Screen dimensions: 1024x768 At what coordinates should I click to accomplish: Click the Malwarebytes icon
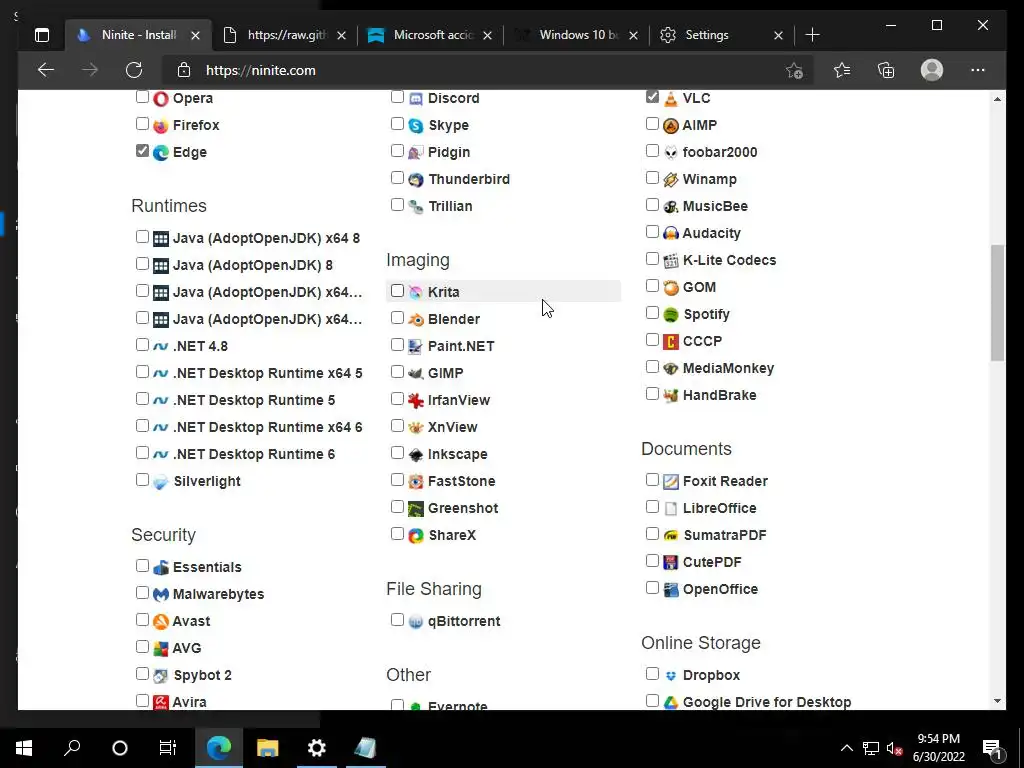point(161,594)
